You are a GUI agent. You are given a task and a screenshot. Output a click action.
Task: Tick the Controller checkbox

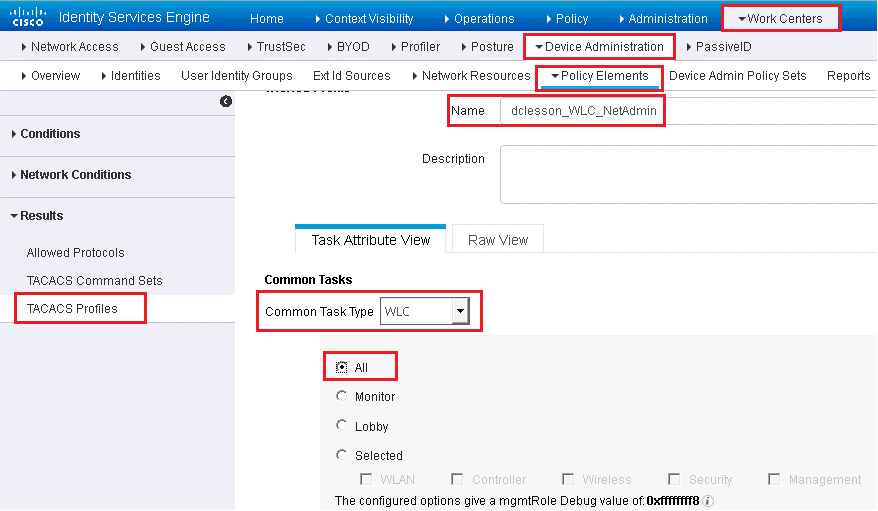point(457,480)
